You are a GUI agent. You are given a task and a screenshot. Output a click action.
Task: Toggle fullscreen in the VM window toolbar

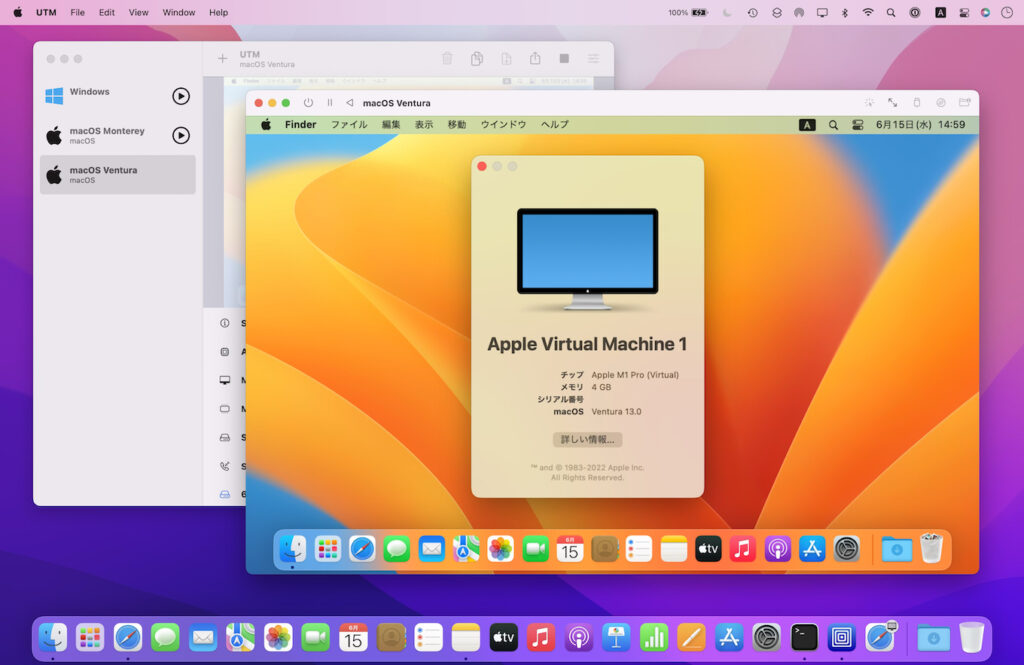click(892, 102)
